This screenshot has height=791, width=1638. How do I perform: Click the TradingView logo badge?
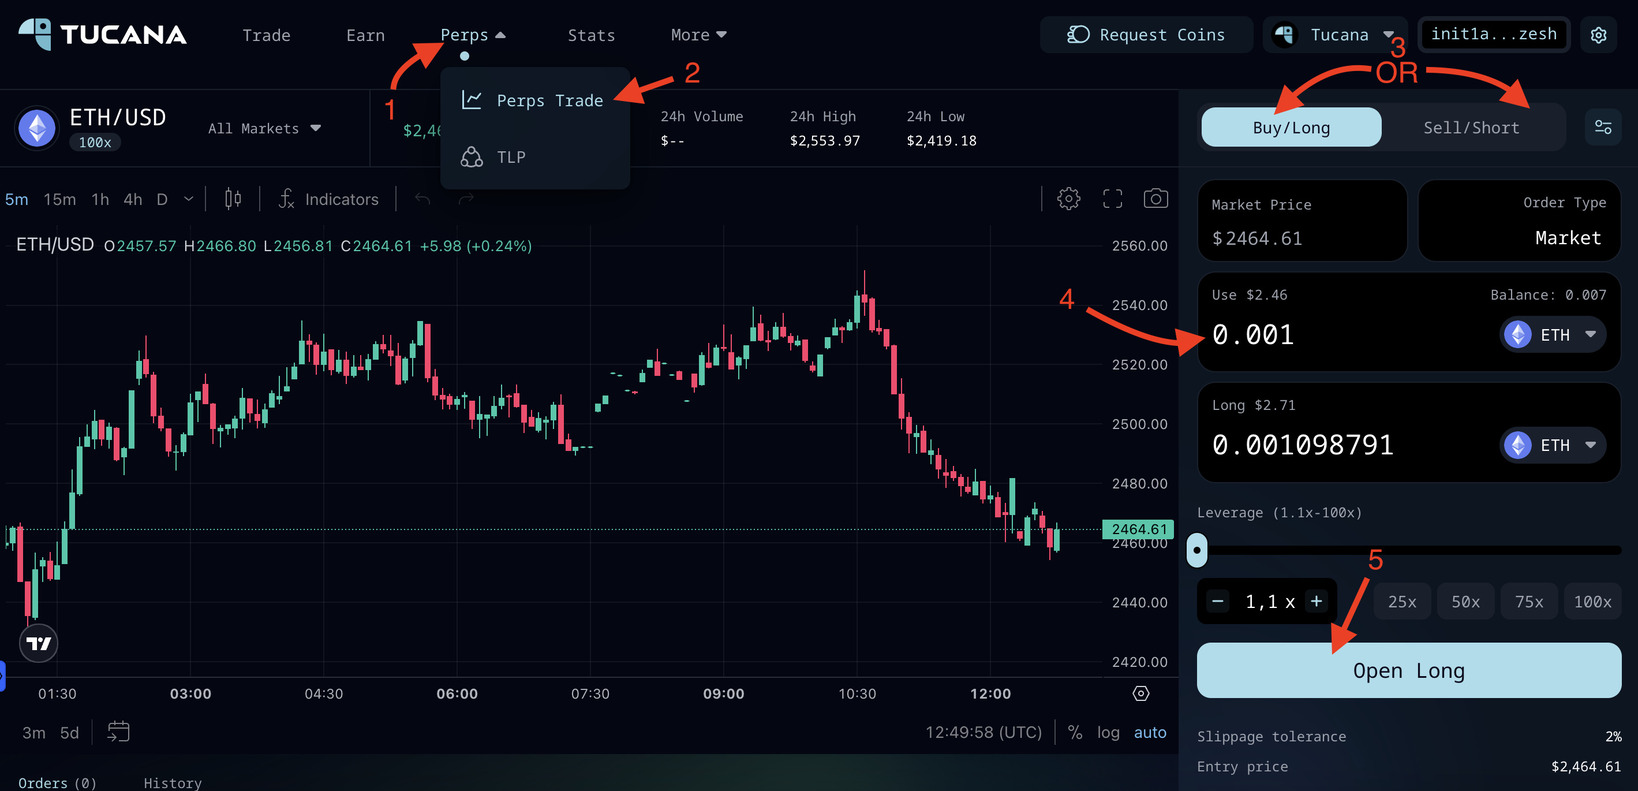click(x=39, y=643)
